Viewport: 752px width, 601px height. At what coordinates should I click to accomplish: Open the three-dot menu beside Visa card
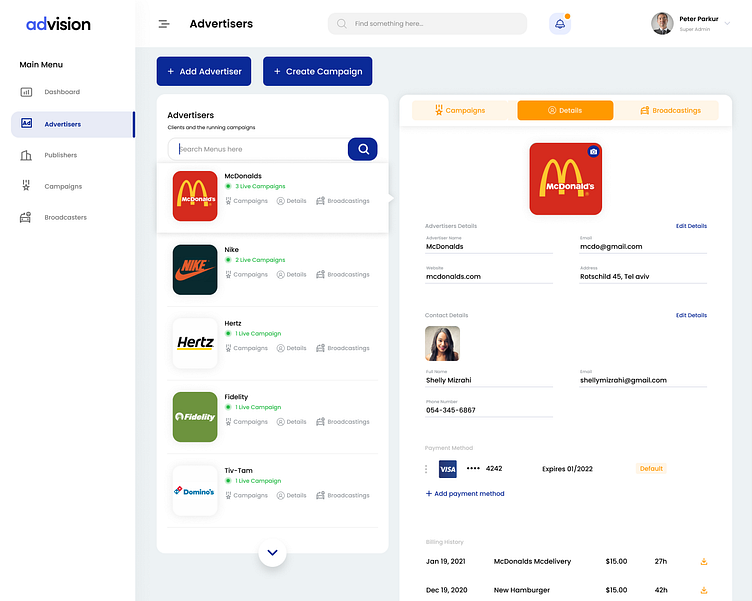426,469
